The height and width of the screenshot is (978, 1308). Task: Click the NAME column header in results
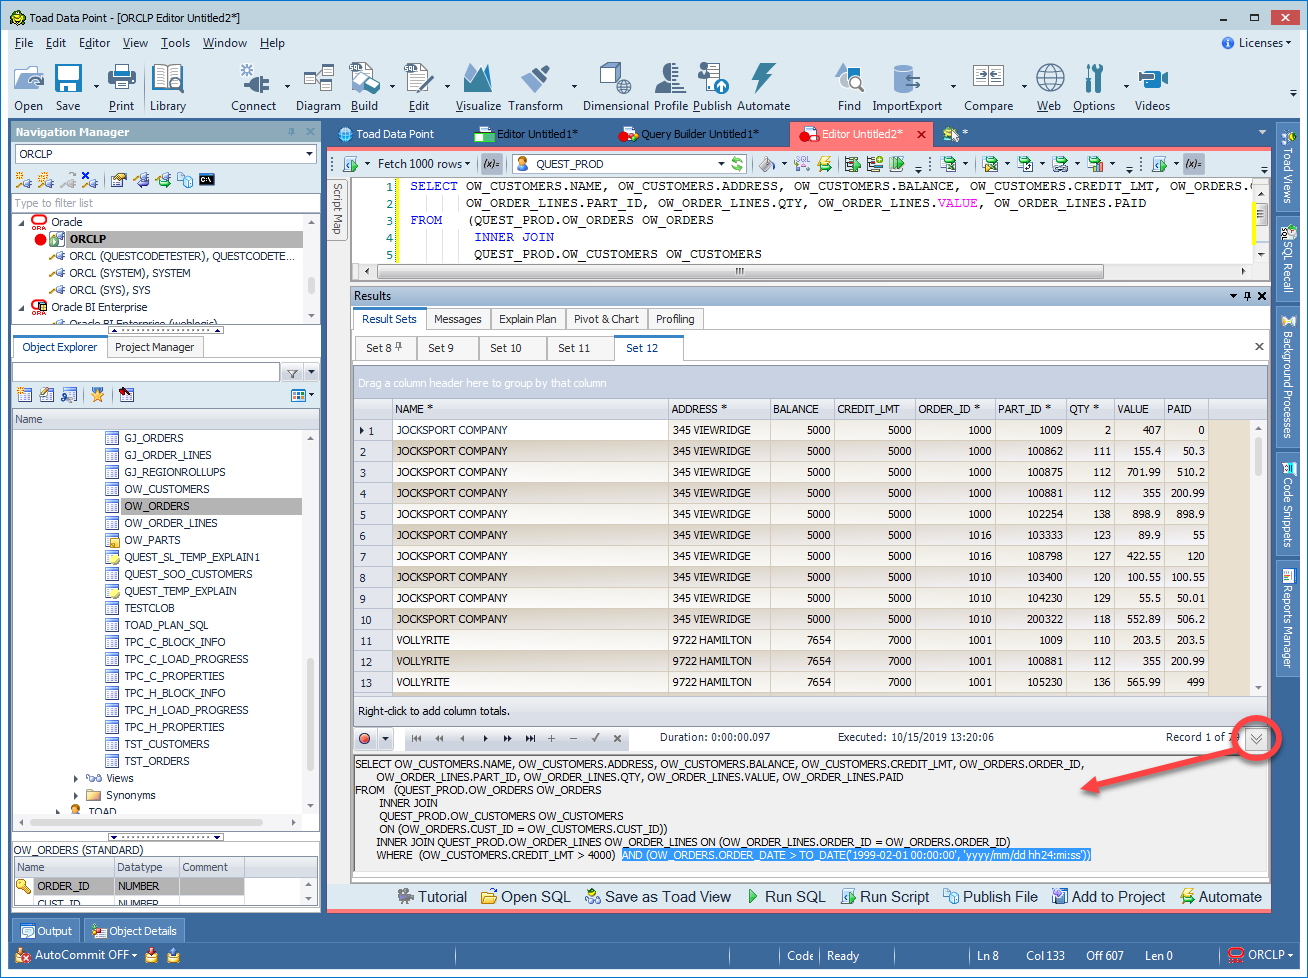(530, 409)
